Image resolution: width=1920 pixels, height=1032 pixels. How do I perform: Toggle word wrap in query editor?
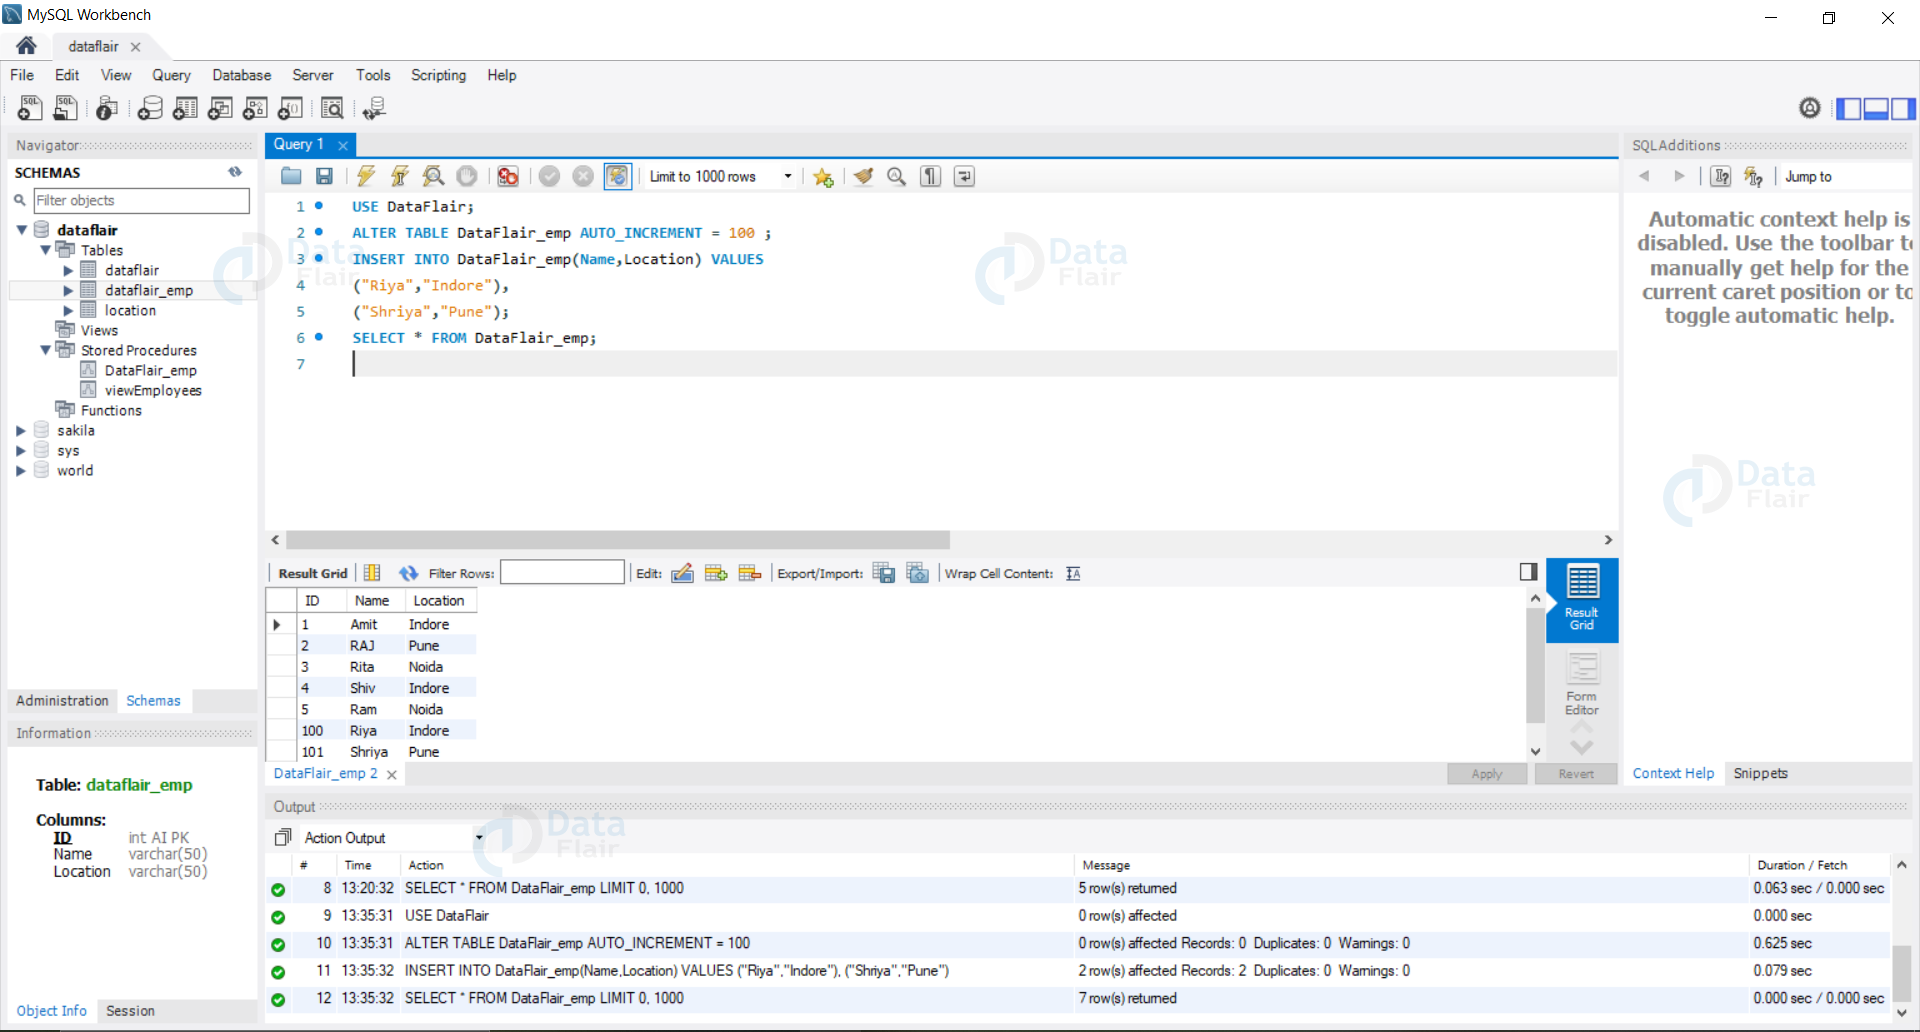[x=964, y=177]
